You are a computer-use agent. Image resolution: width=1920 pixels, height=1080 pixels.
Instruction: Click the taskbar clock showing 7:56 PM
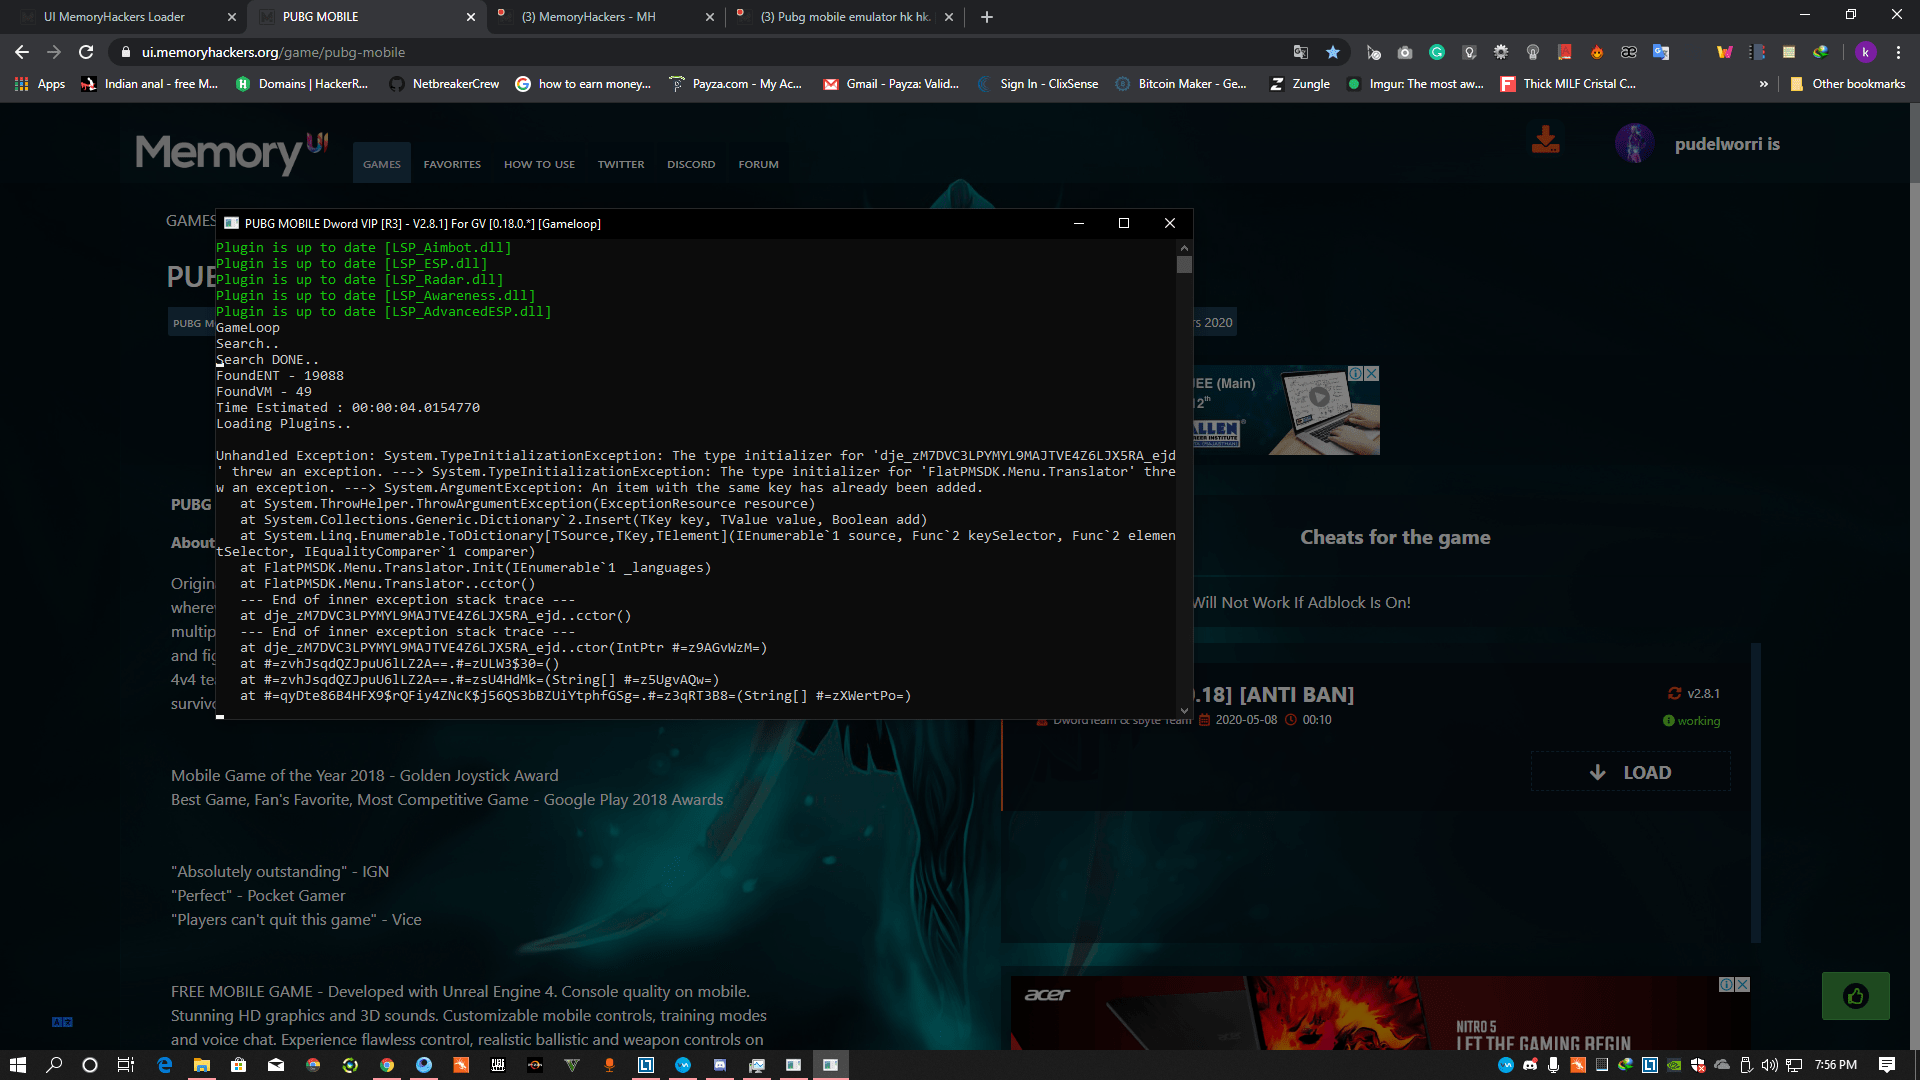(1835, 1065)
